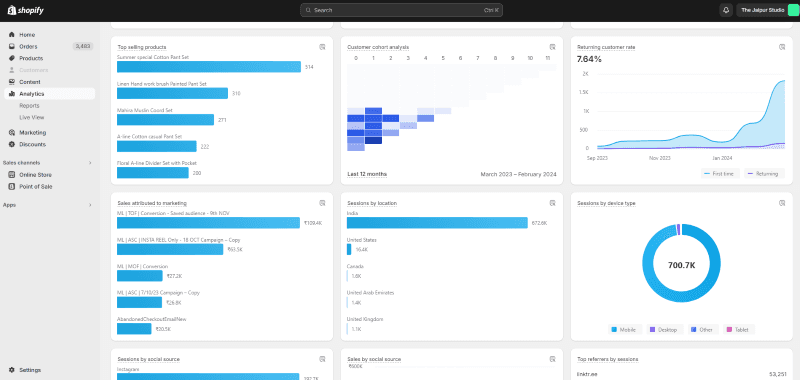Open report icon on Sales by social source card
Viewport: 800px width, 380px height.
552,359
